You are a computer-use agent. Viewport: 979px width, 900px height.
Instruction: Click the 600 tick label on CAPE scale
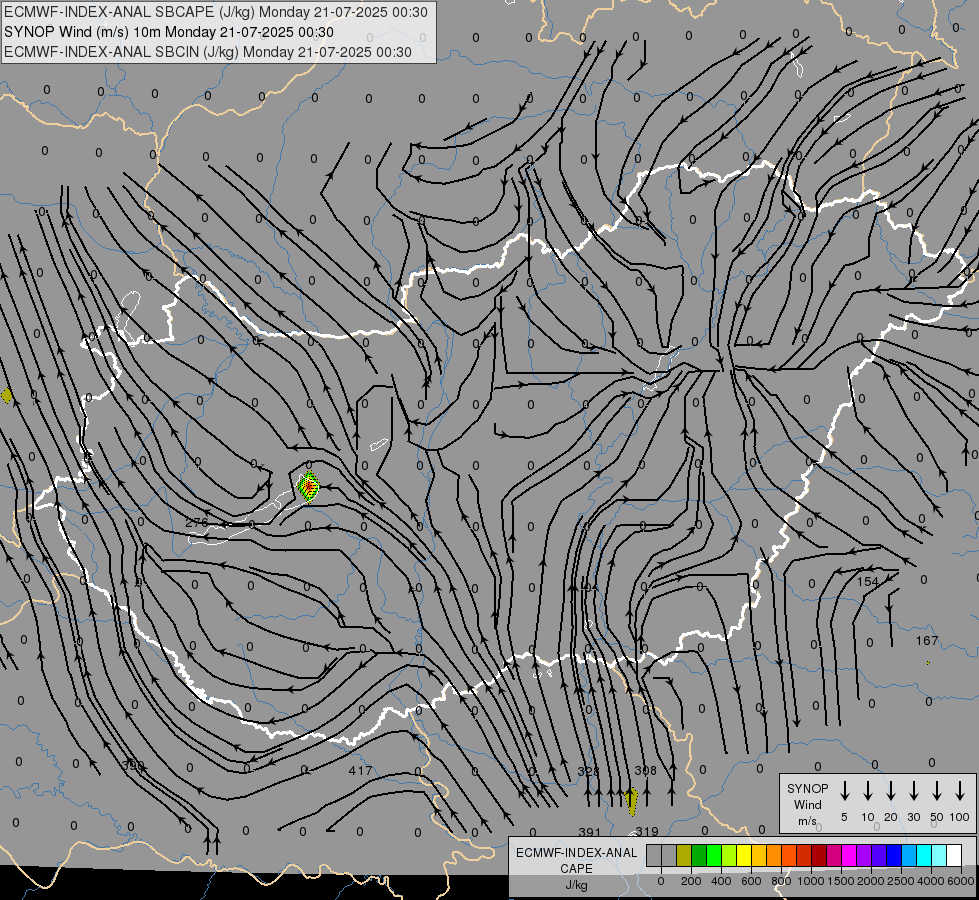pos(751,881)
